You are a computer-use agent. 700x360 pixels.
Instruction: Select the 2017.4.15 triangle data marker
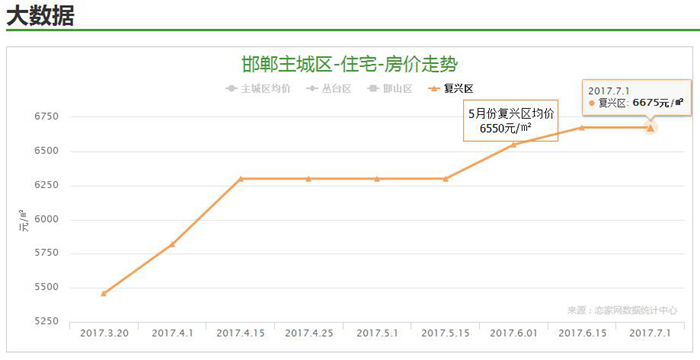pyautogui.click(x=241, y=179)
